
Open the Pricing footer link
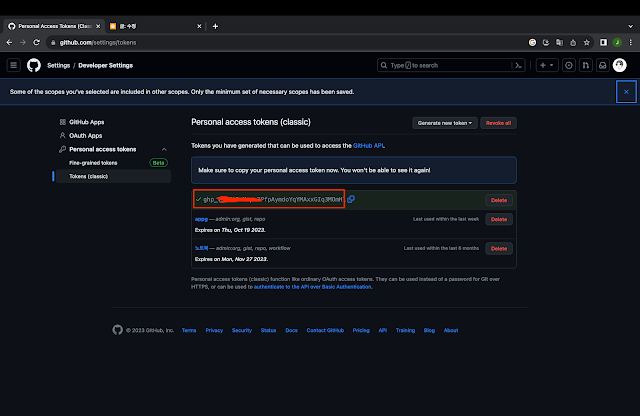(x=361, y=330)
